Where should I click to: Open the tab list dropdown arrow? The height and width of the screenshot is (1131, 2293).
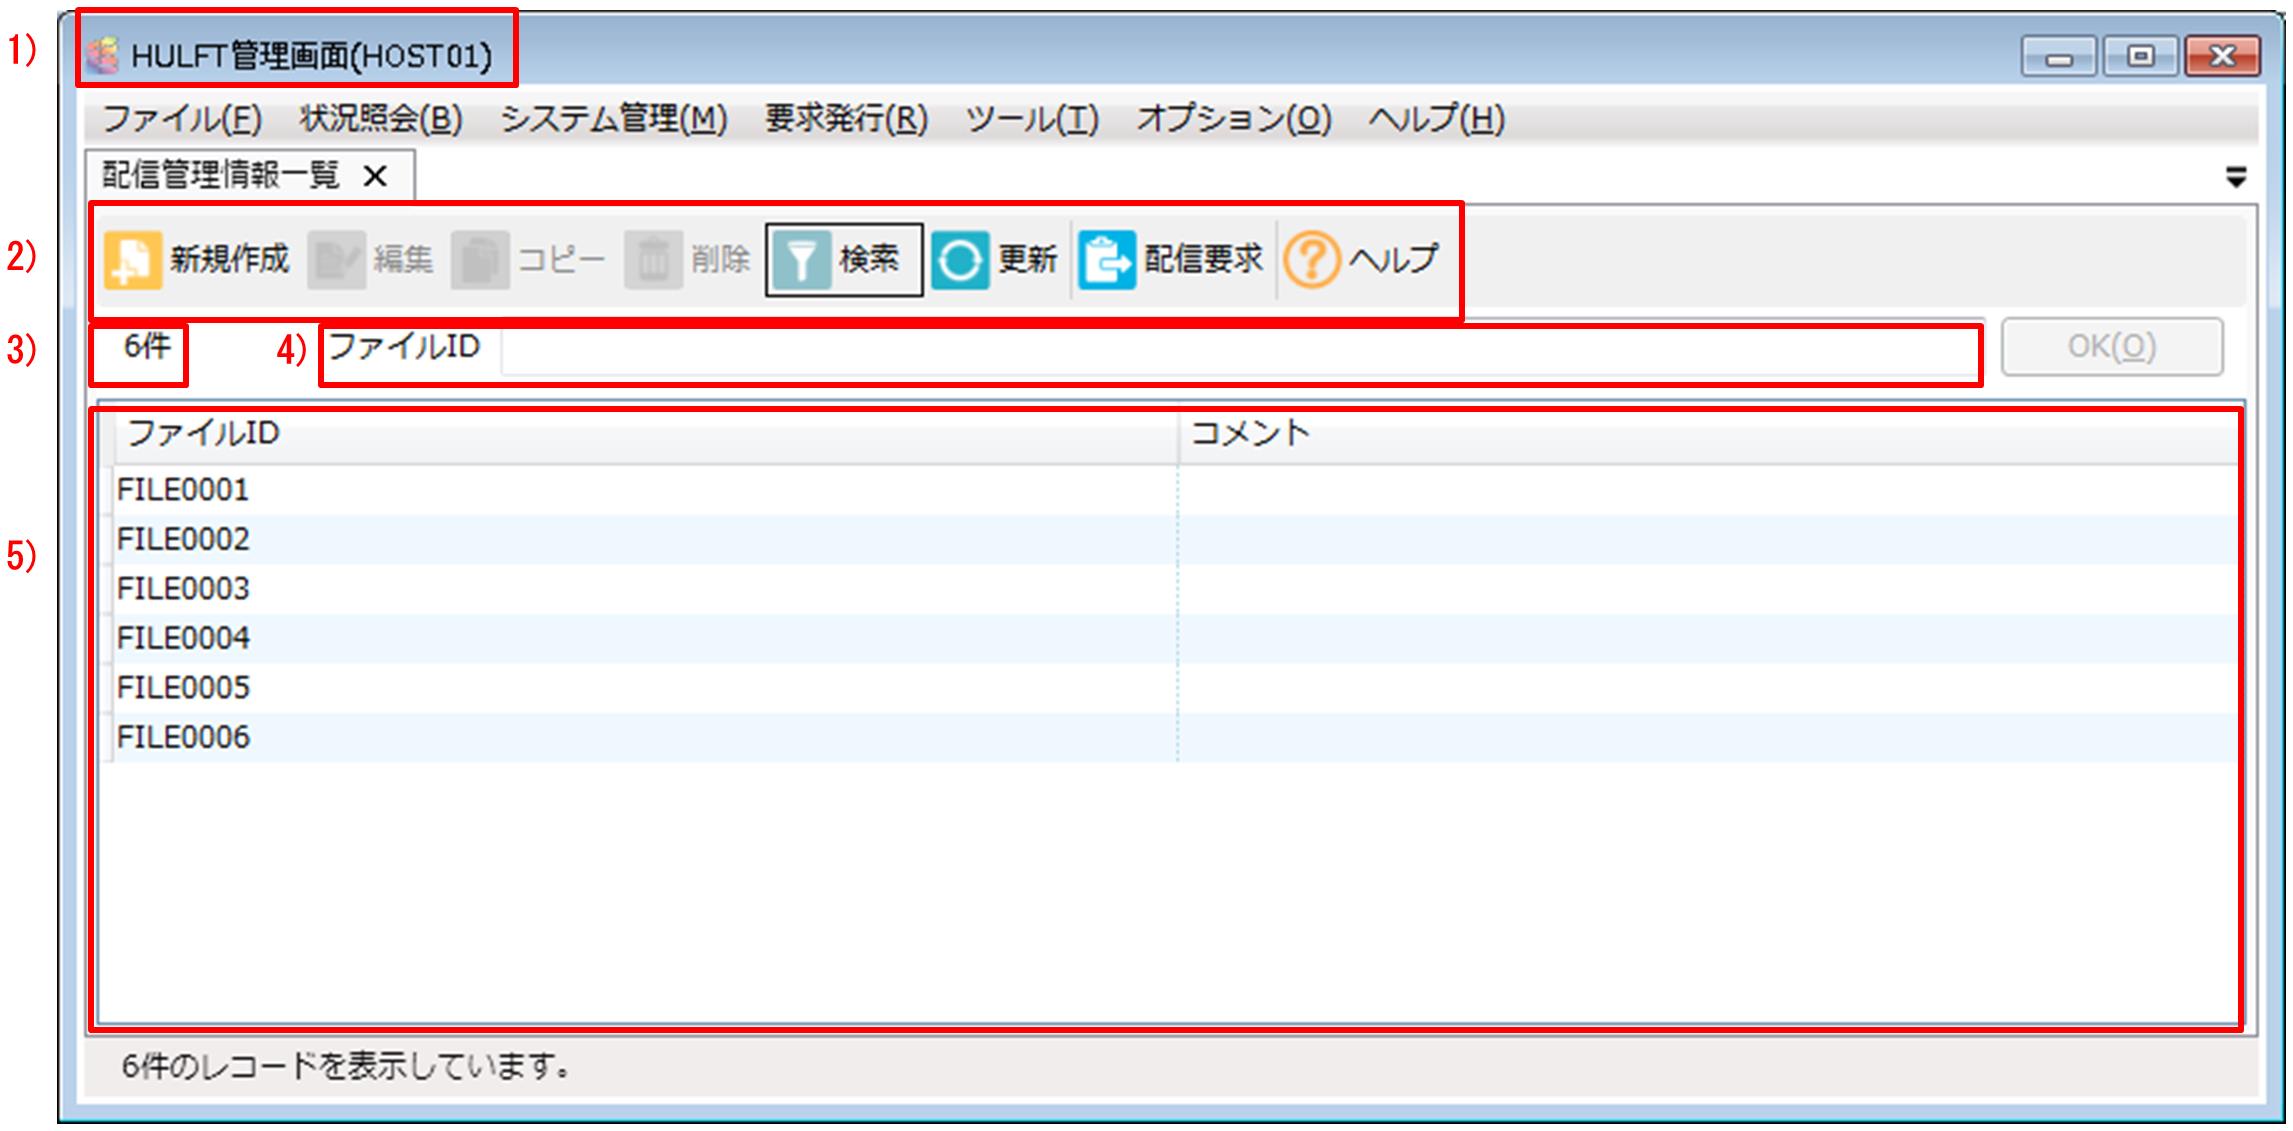click(x=2236, y=178)
